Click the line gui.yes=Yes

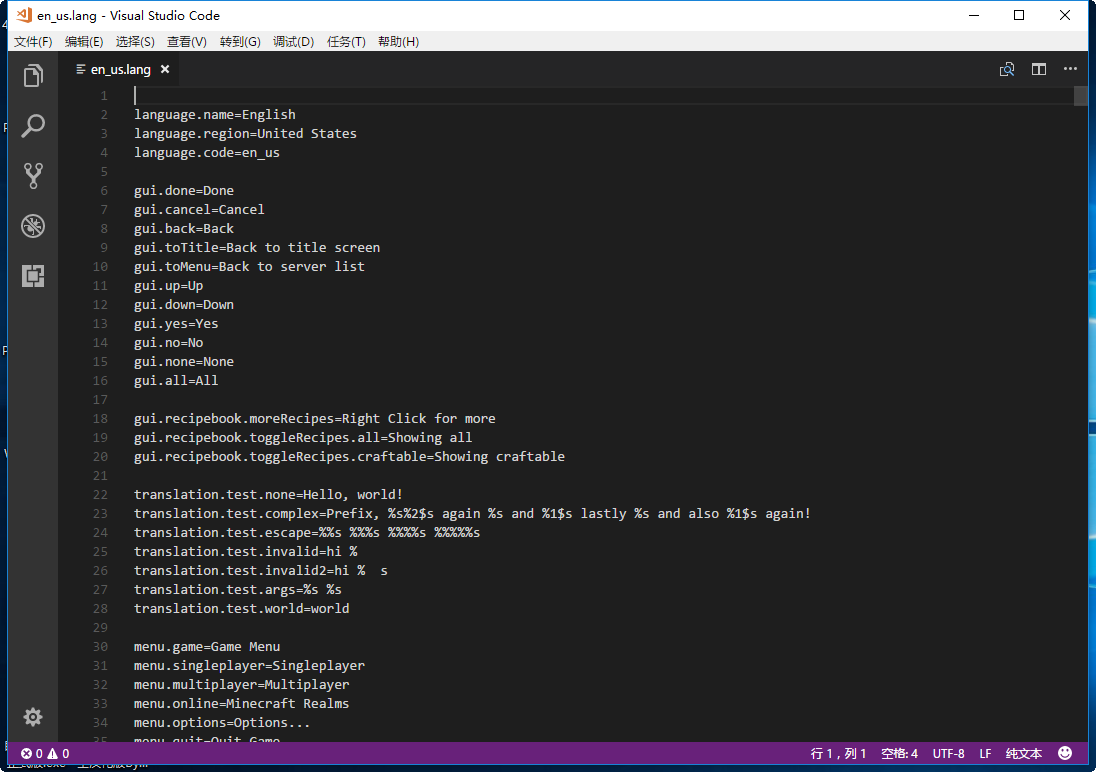[x=176, y=323]
